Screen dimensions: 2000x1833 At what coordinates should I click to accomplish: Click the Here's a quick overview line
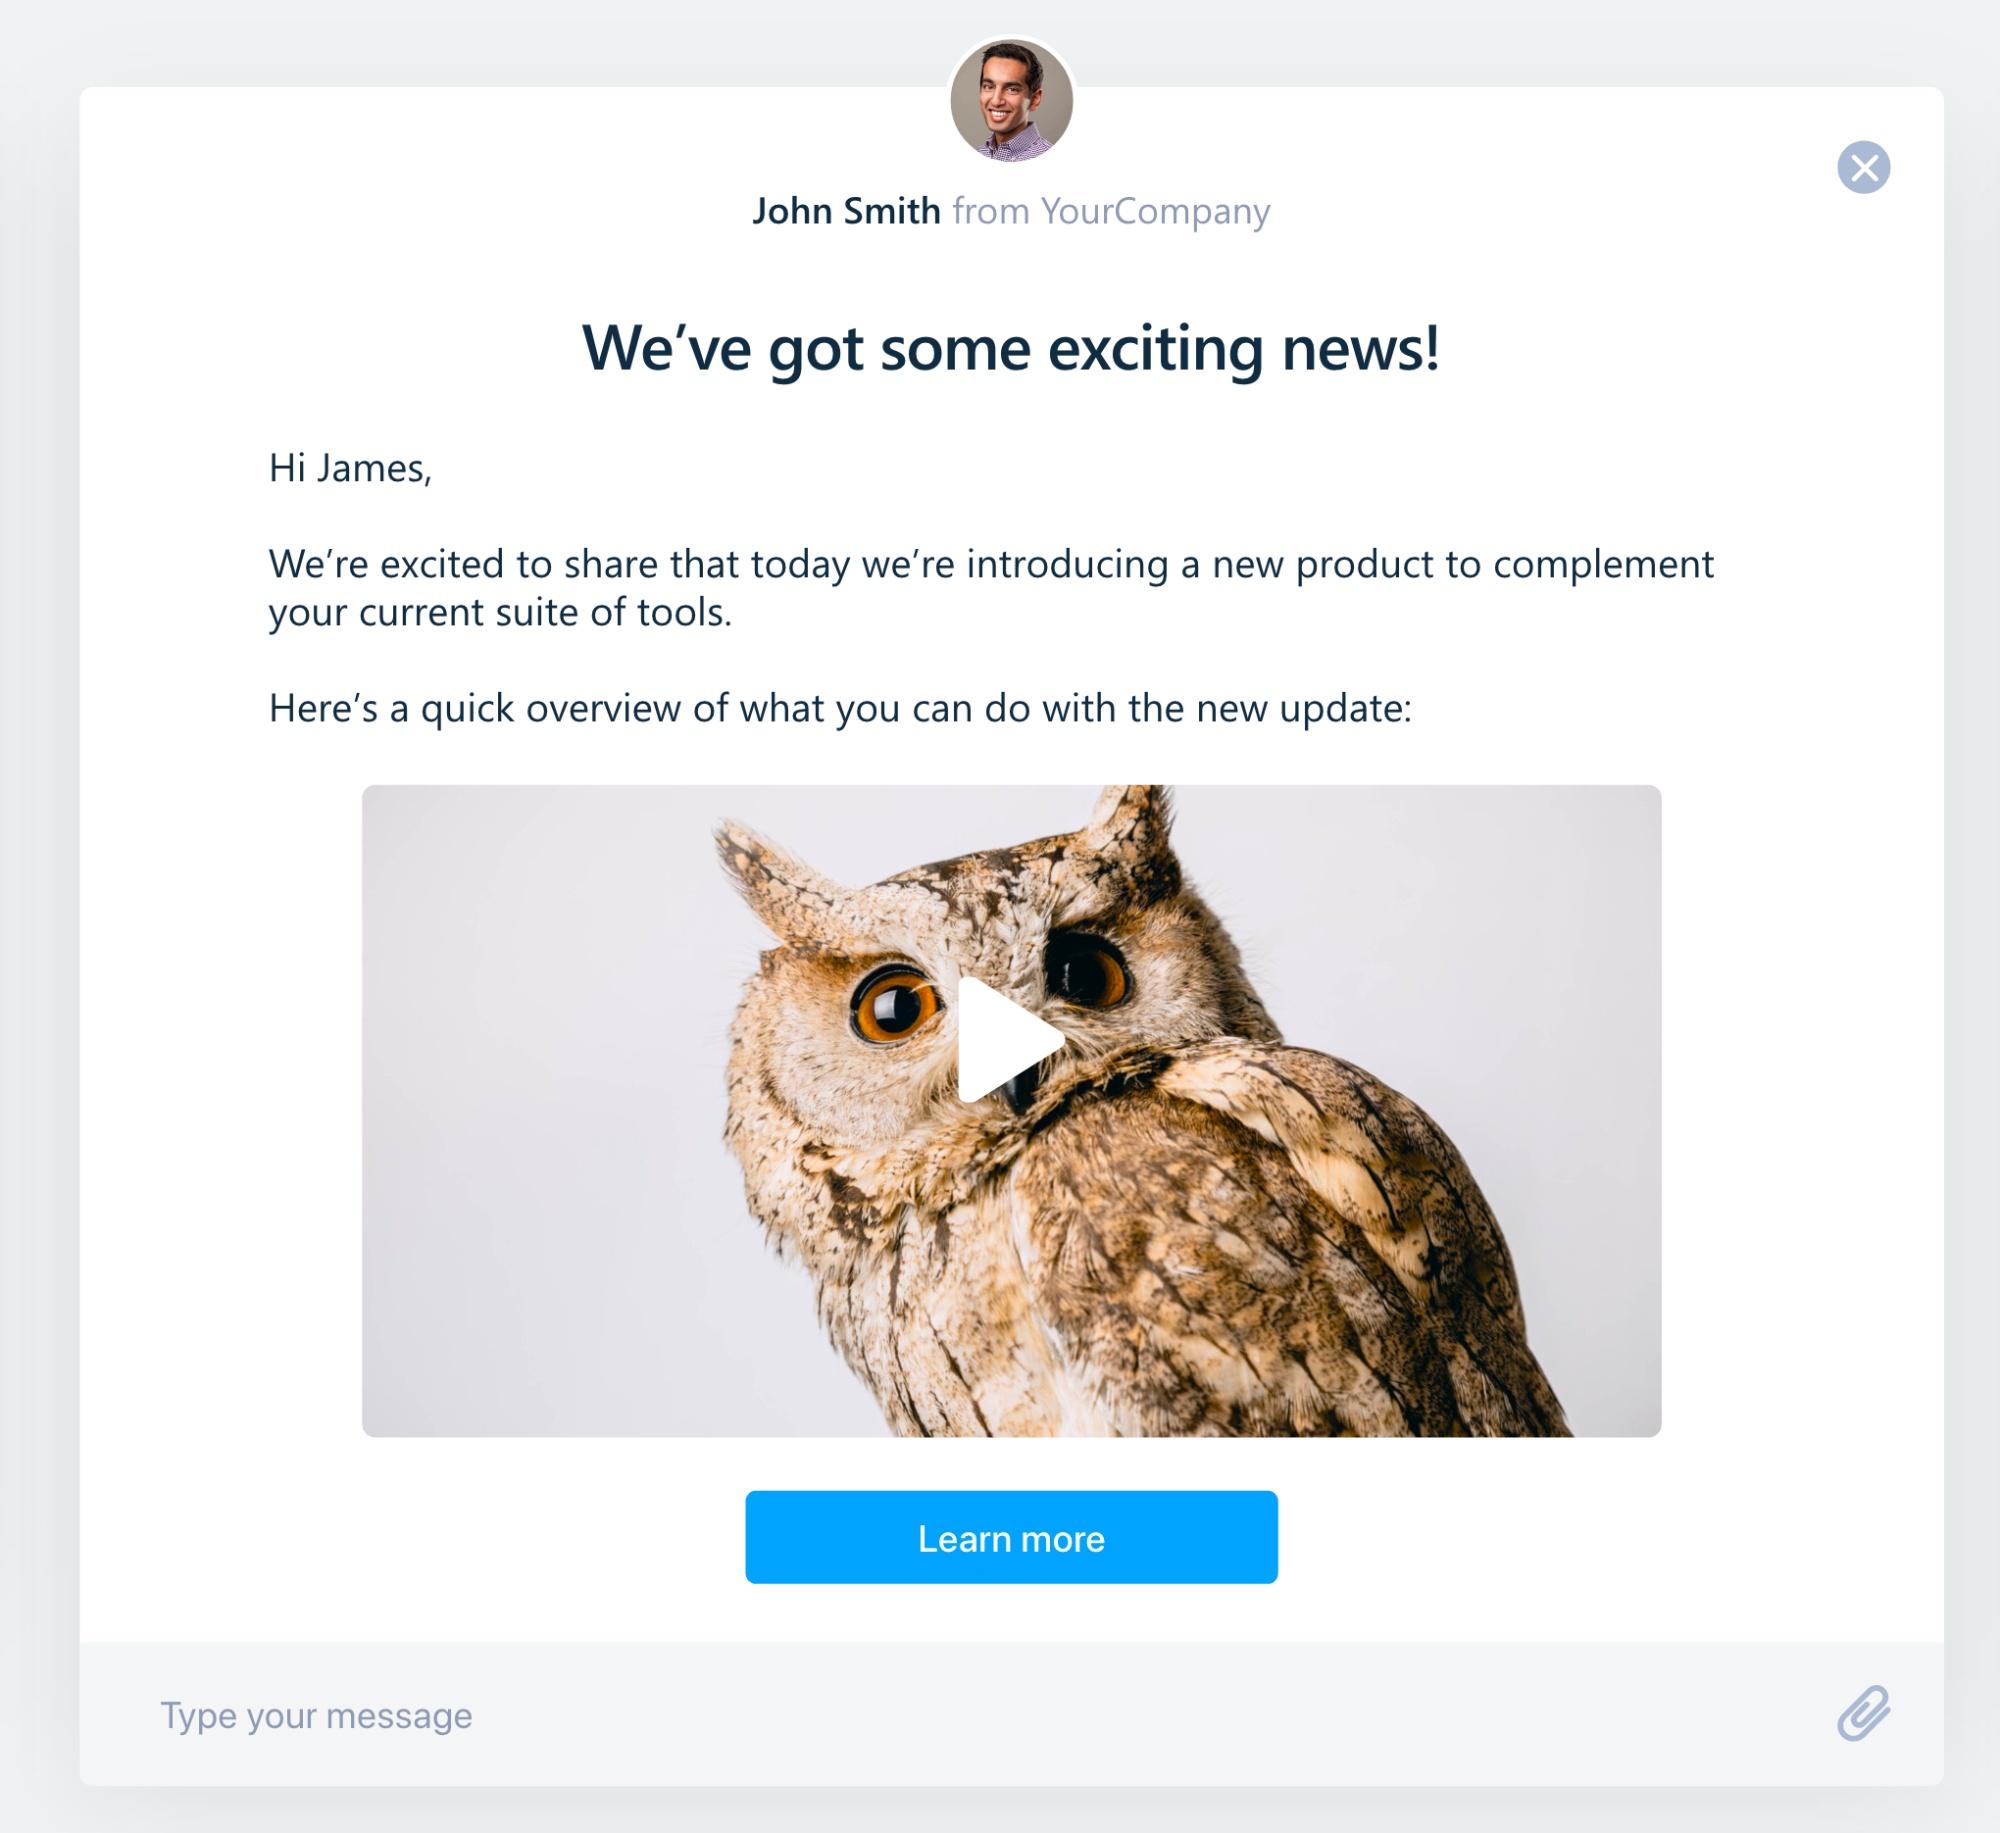point(840,708)
